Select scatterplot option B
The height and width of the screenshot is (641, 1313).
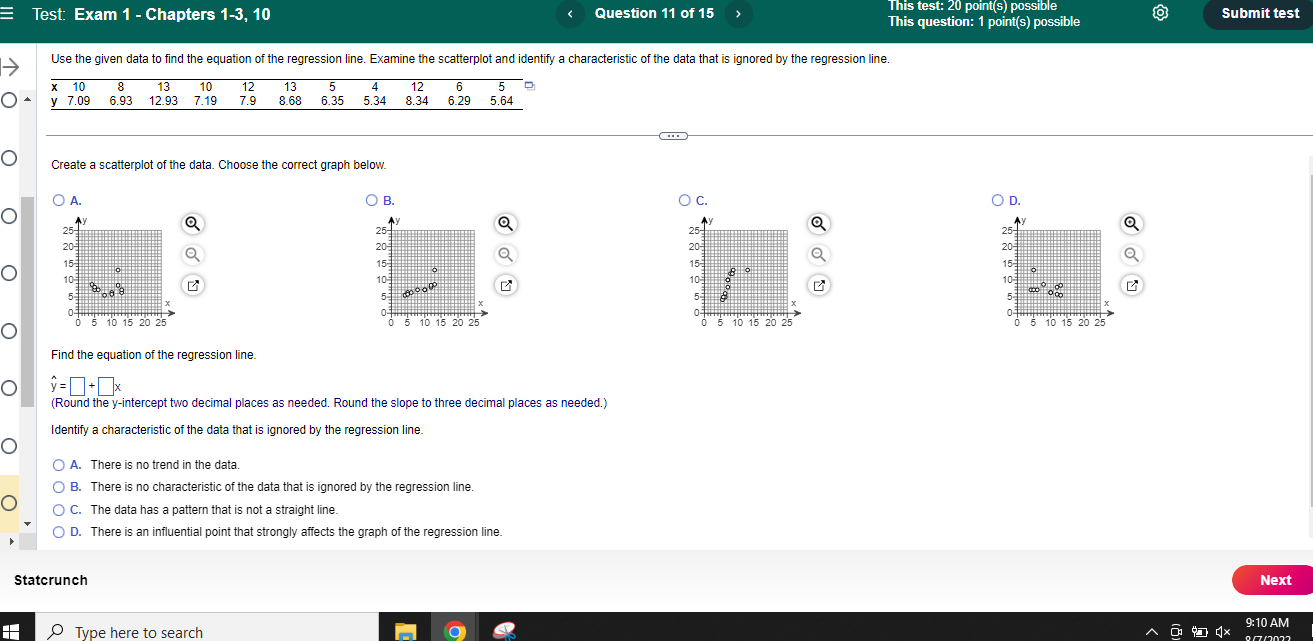tap(371, 200)
